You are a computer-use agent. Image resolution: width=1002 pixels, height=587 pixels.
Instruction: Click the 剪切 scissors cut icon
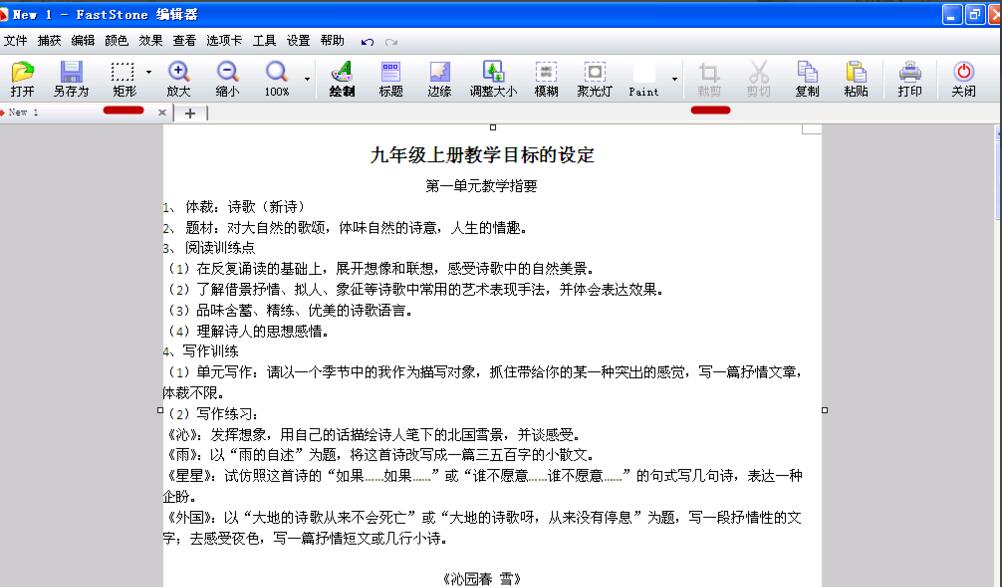758,72
